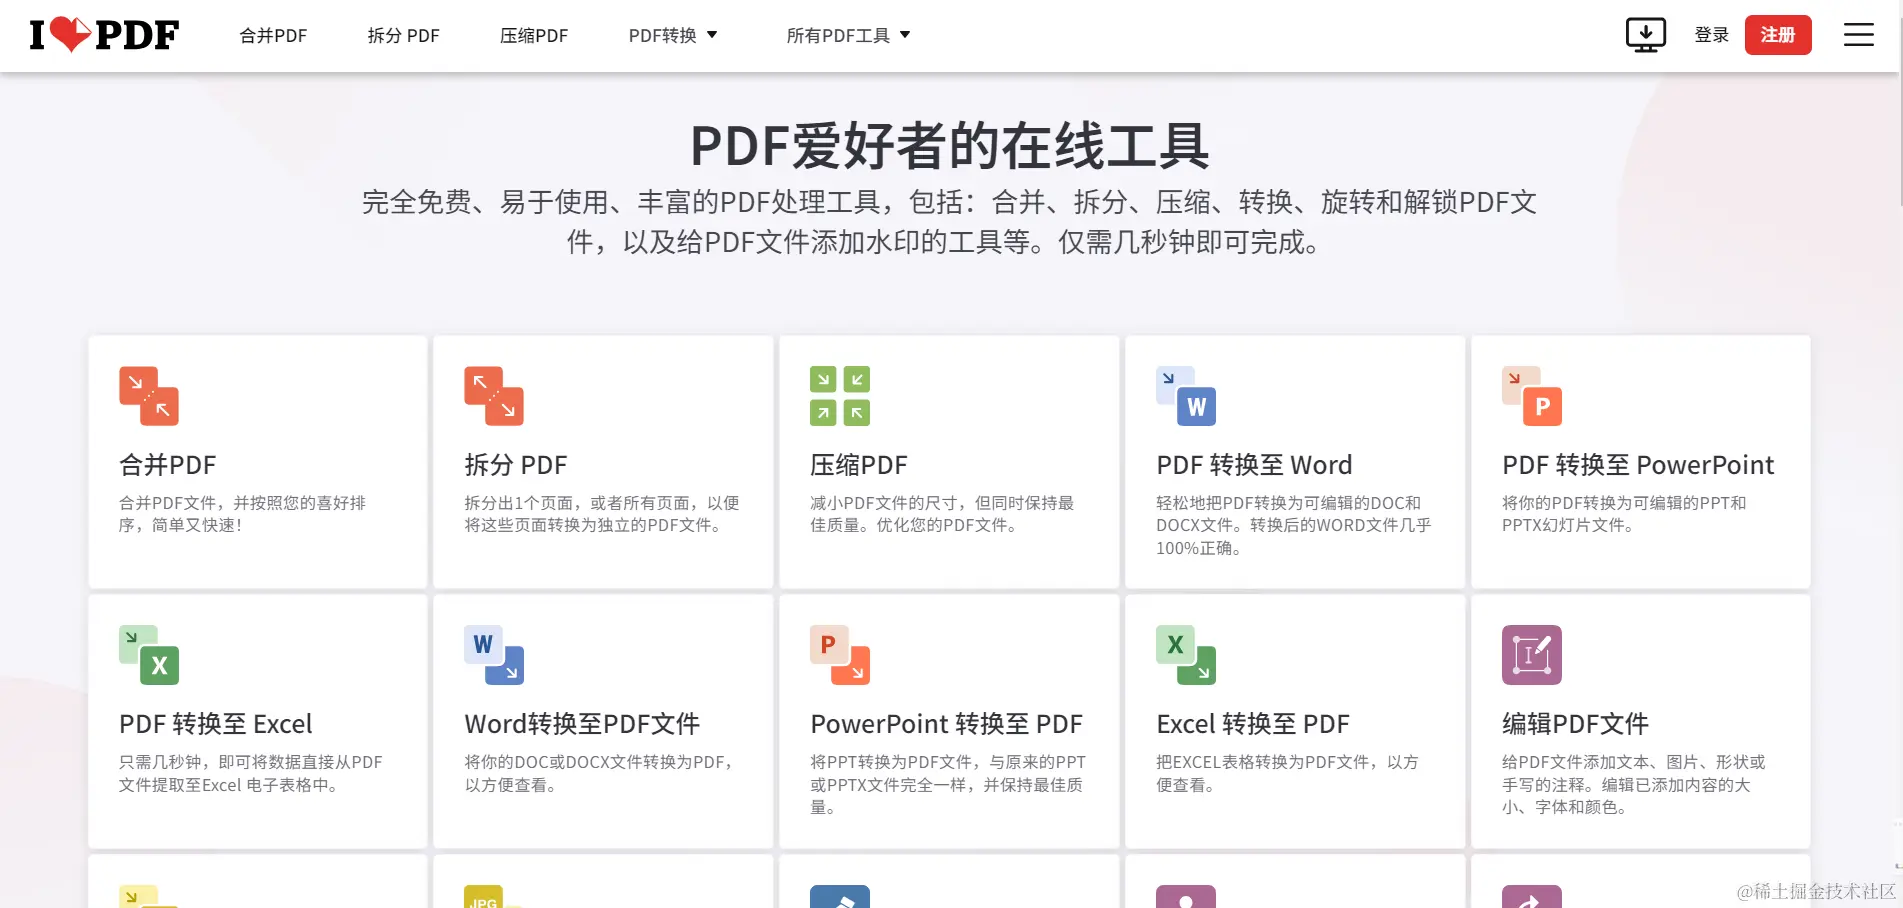Open the 编辑PDF文件 title
1903x908 pixels.
coord(1575,724)
